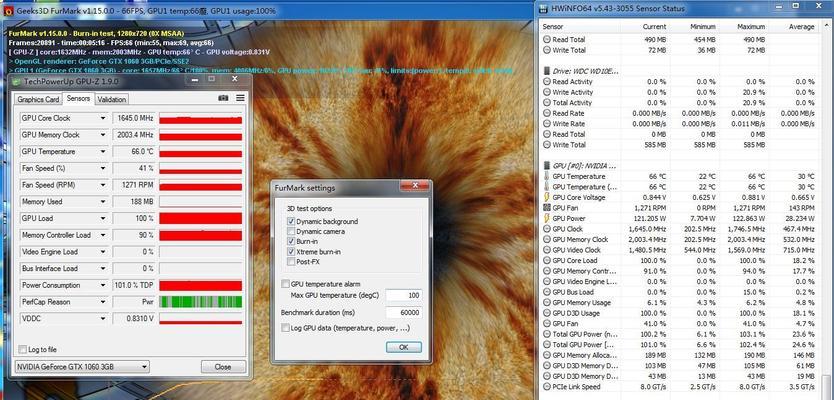The height and width of the screenshot is (400, 834).
Task: Click the HWiNFO vertical scrollbar
Action: [825, 210]
